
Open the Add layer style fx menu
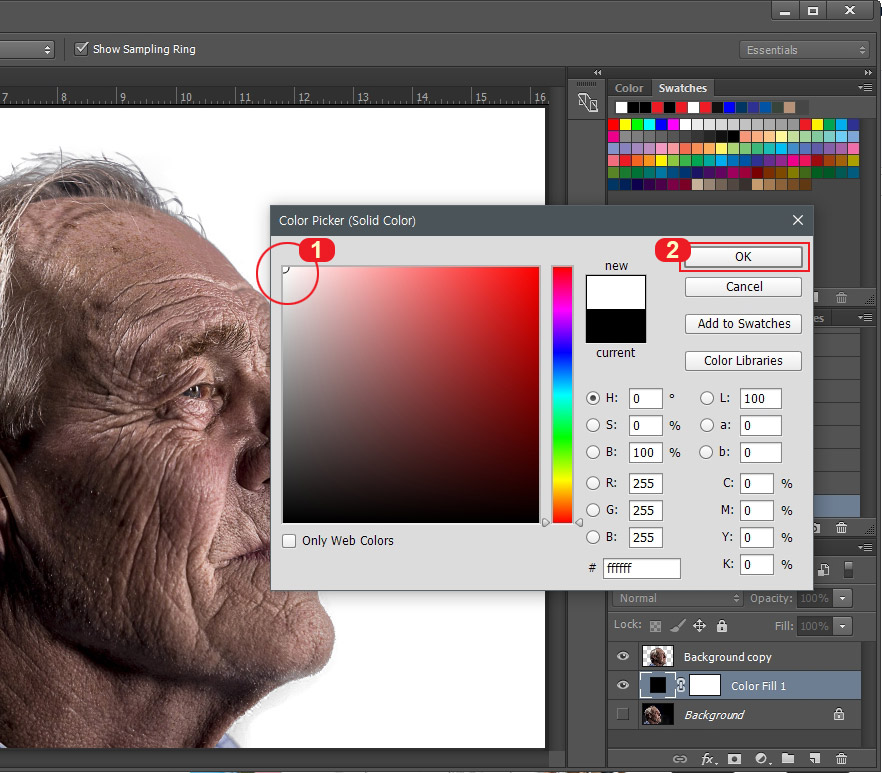(708, 759)
